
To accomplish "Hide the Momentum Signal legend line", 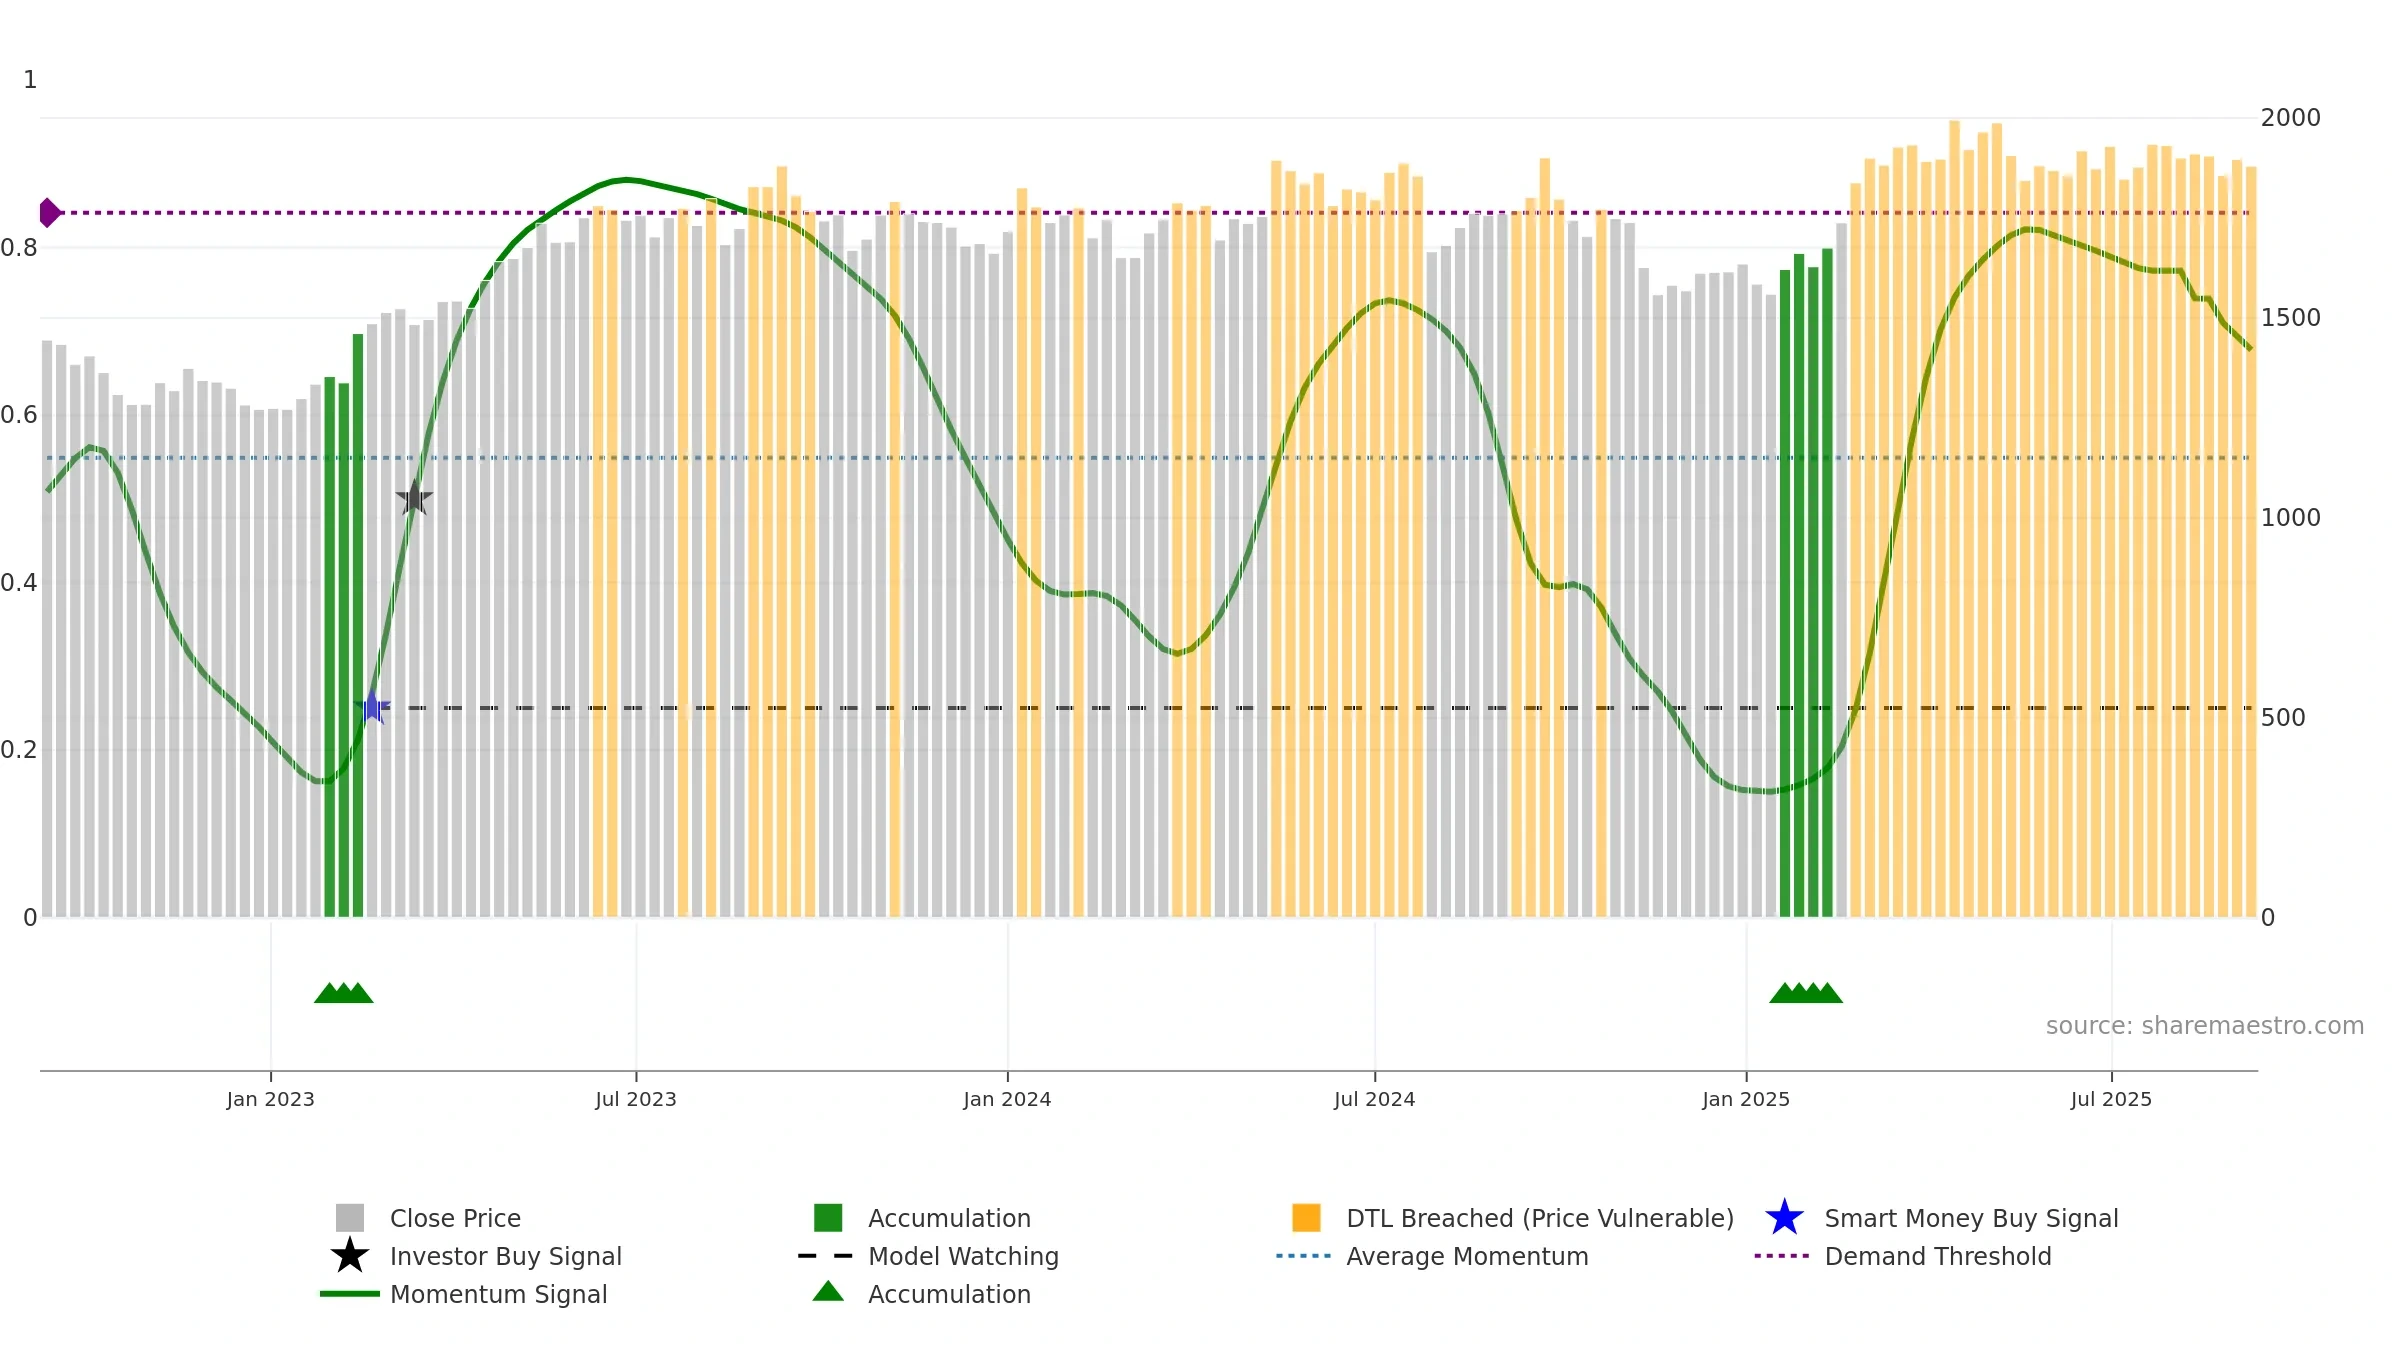I will 464,1294.
